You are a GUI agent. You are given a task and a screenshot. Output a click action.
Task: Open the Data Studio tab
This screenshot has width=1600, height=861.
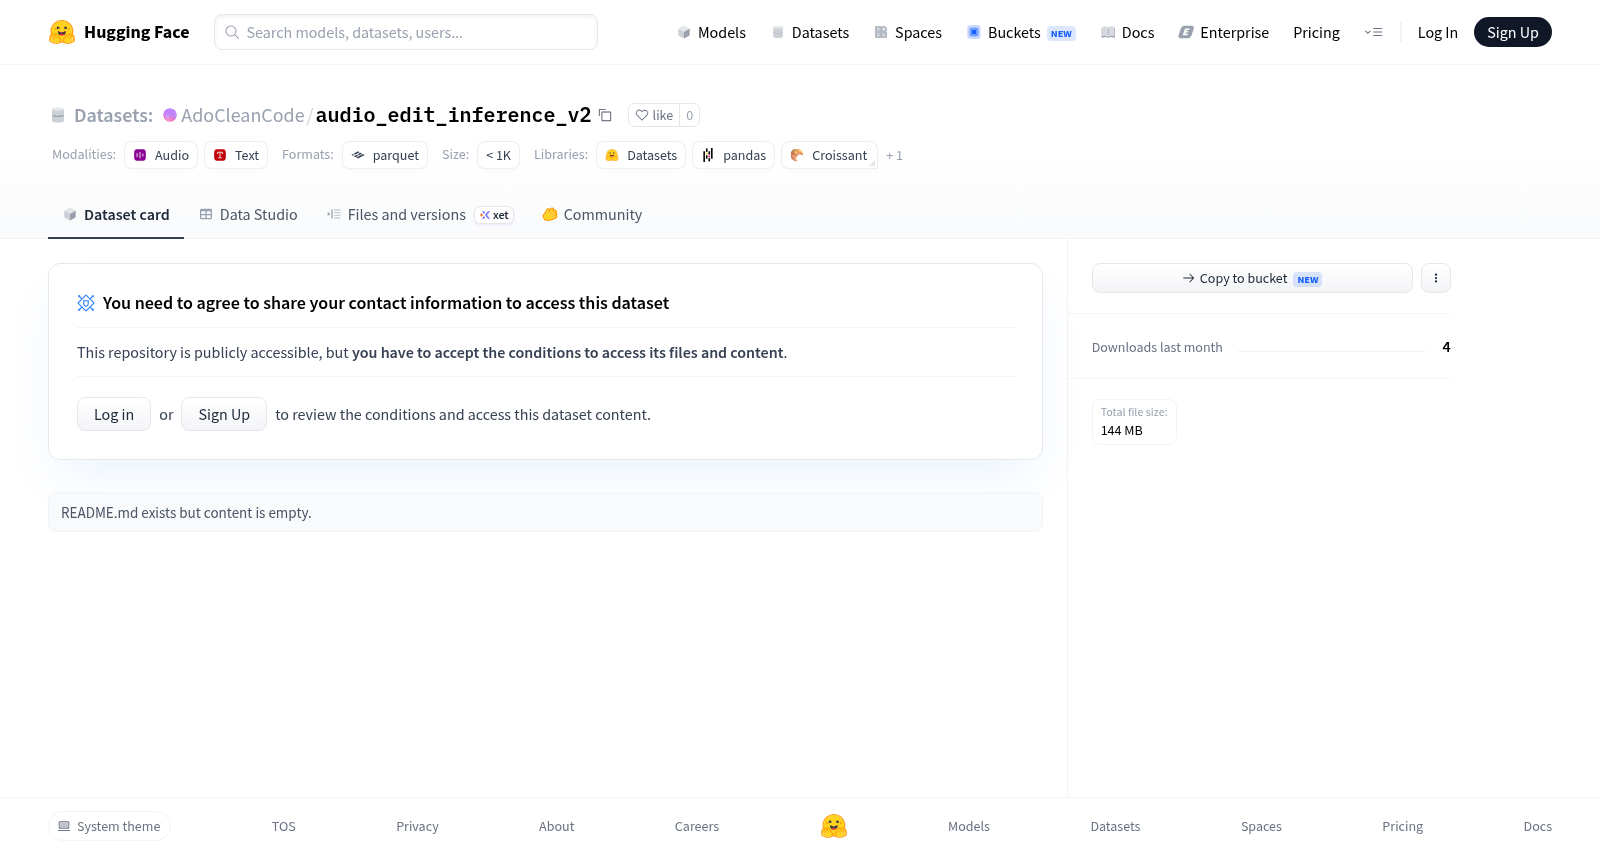click(248, 214)
